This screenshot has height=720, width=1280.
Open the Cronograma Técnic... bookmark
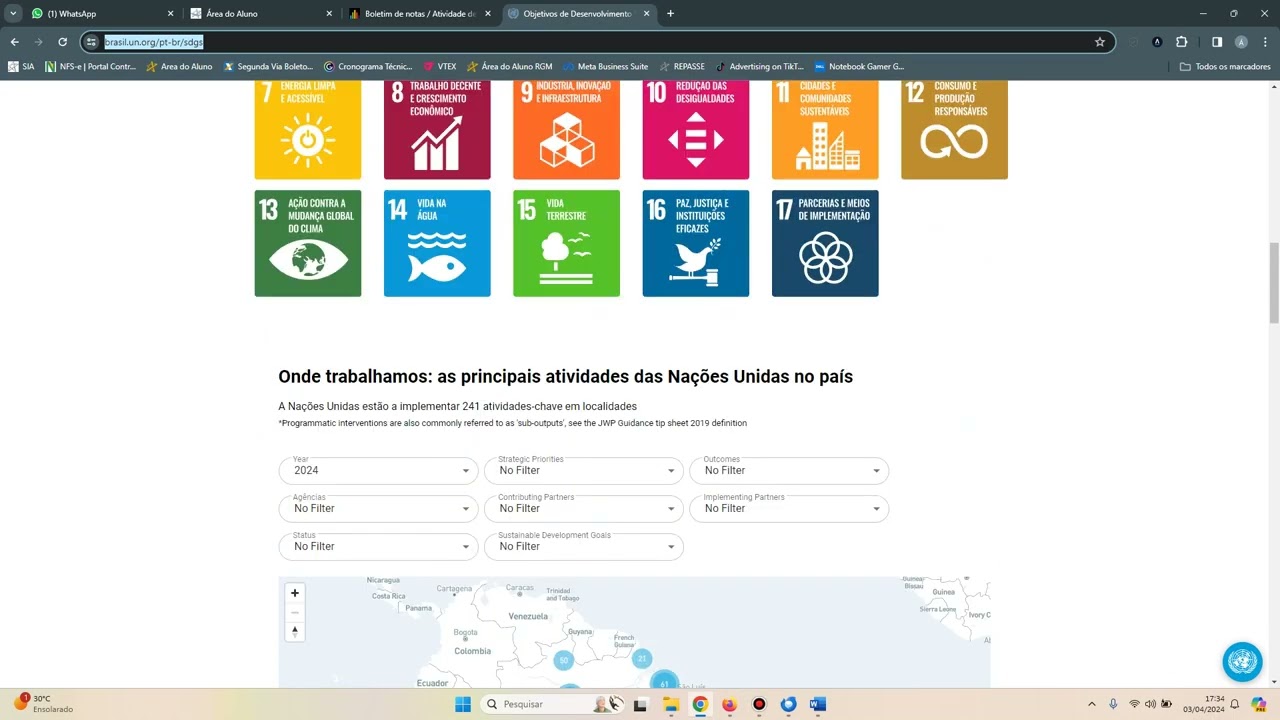(x=368, y=66)
